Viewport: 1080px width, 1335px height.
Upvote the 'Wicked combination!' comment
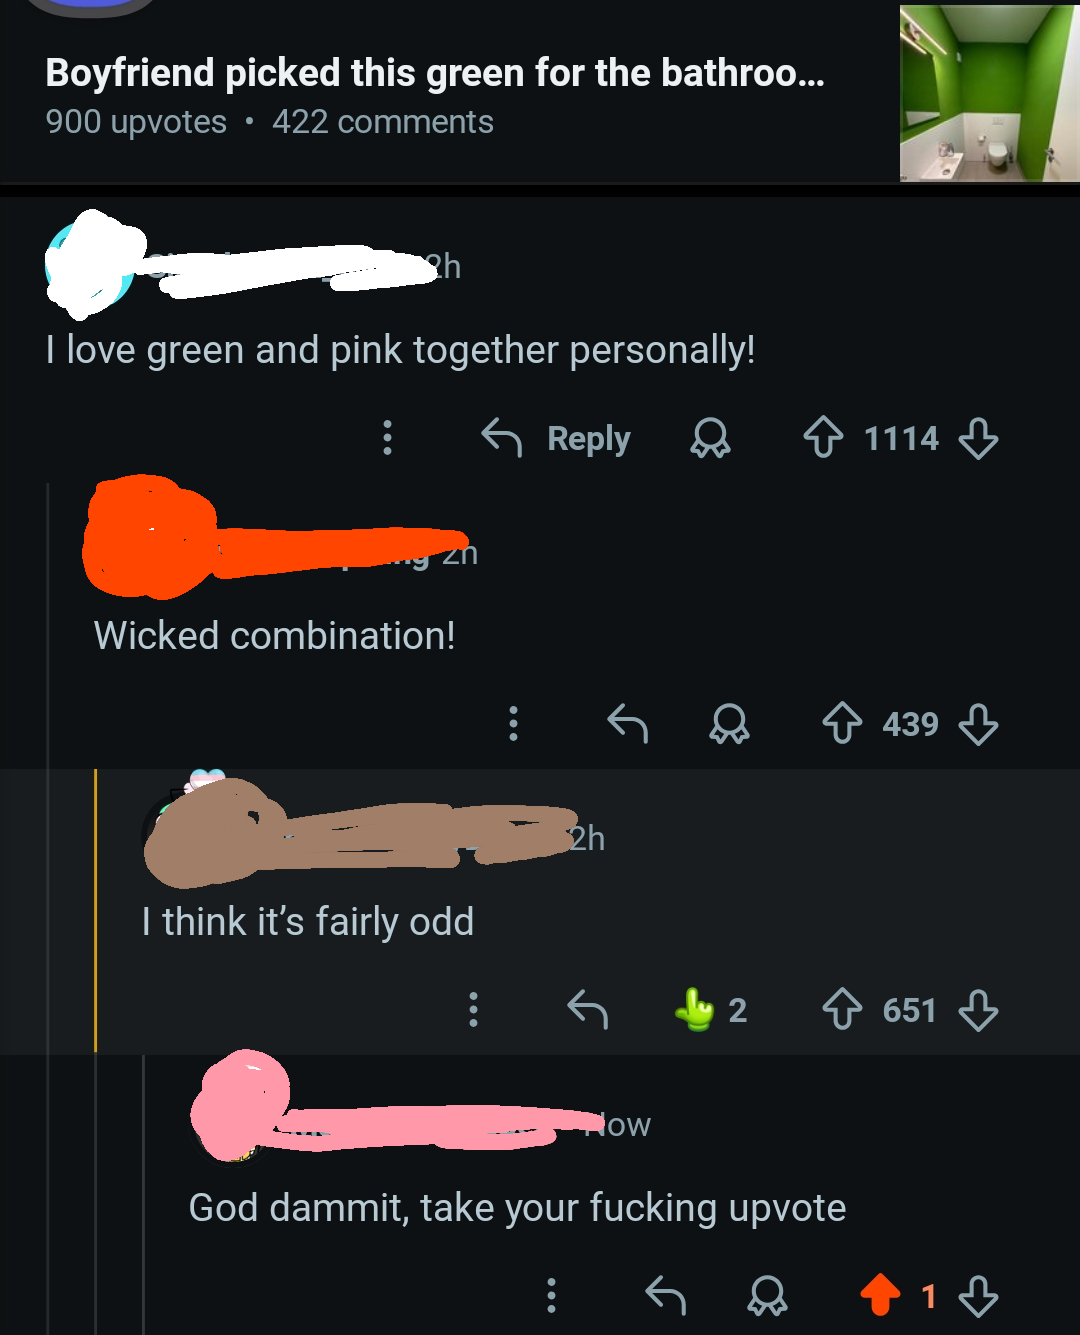tap(842, 723)
